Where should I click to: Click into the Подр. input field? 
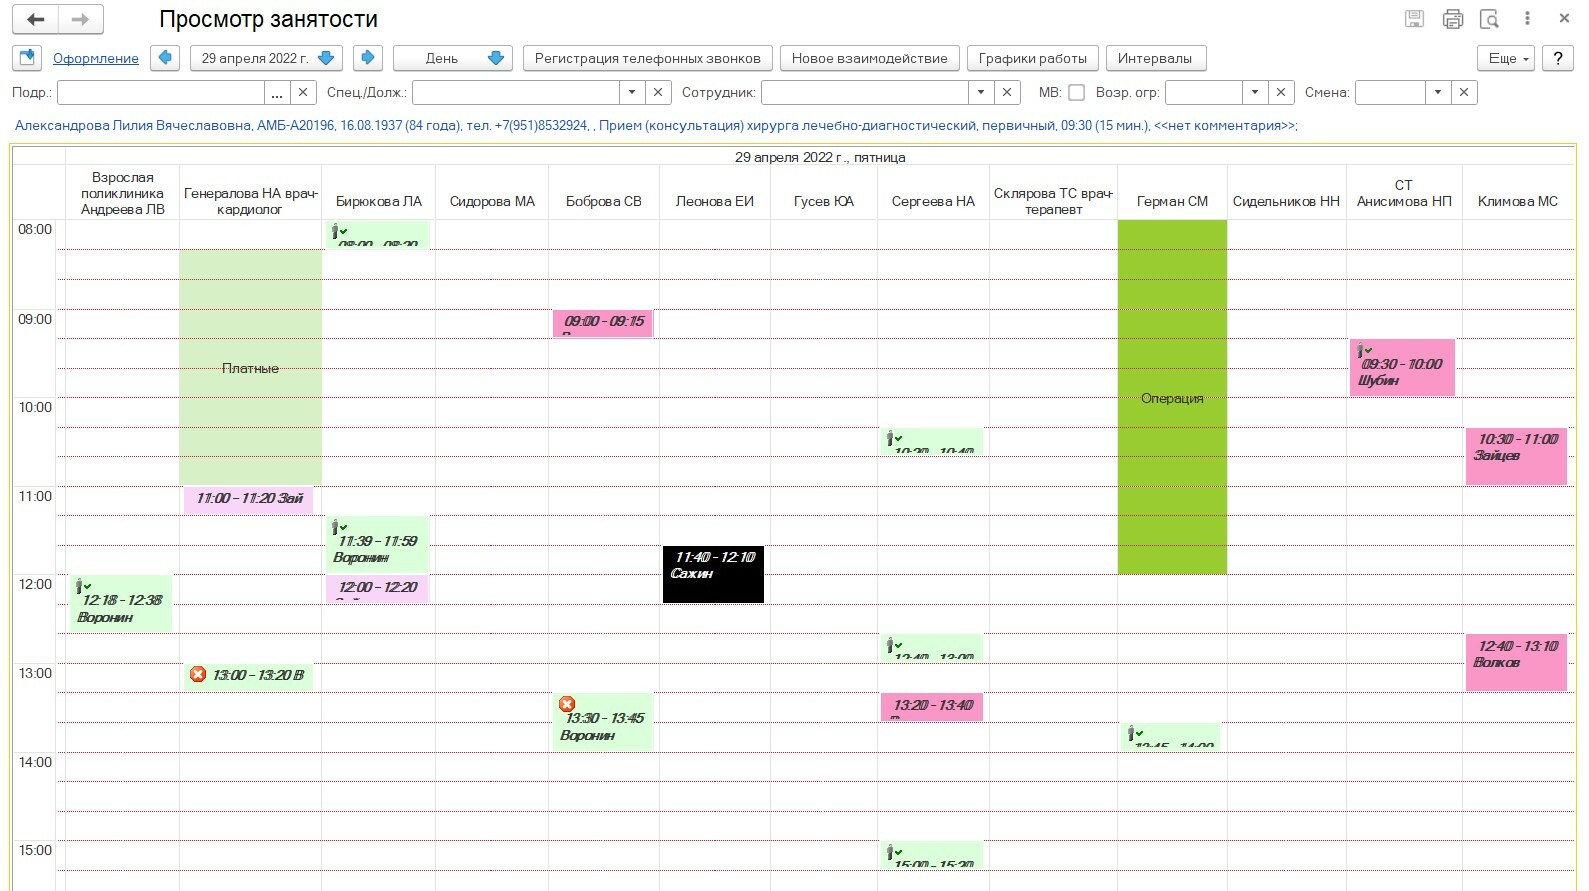tap(161, 93)
